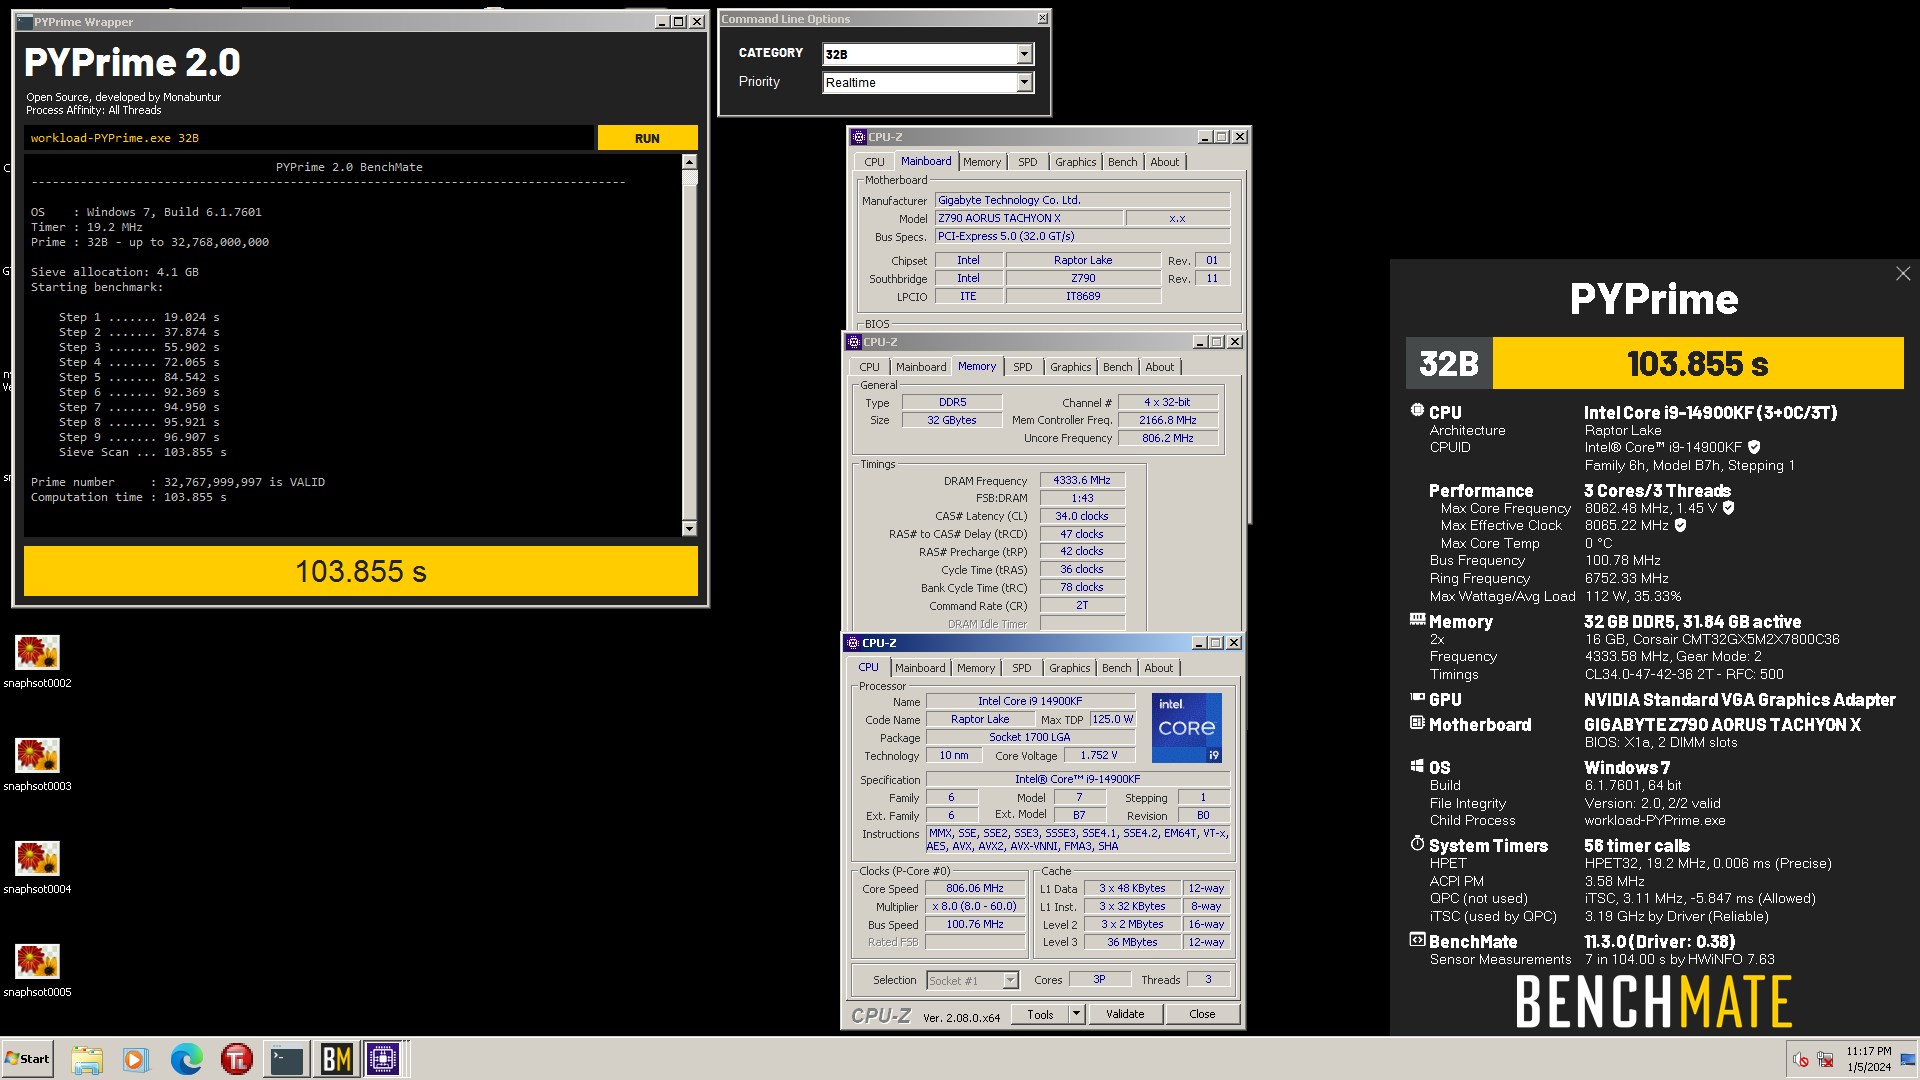Select the Memory tab in bottom CPU-Z window
Image resolution: width=1920 pixels, height=1080 pixels.
coord(976,668)
